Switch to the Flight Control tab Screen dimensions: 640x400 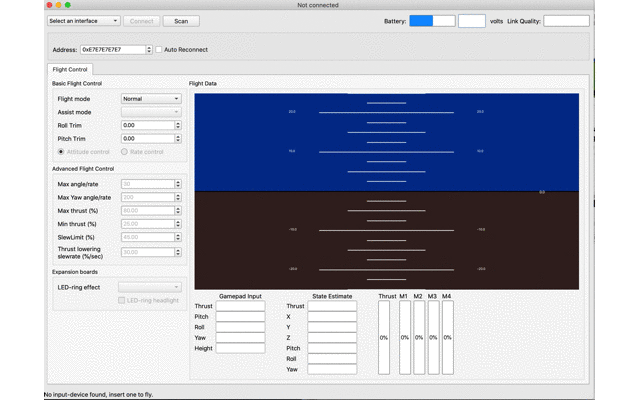coord(70,69)
